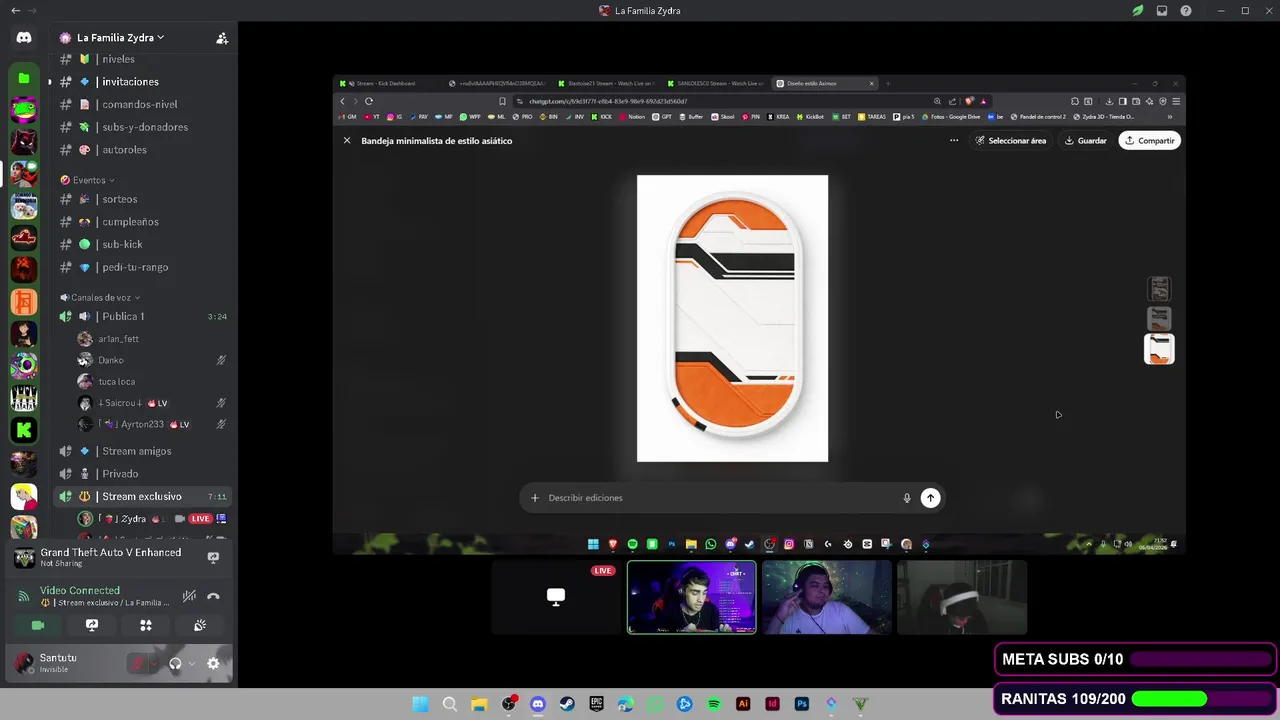This screenshot has width=1280, height=720.
Task: Open the niveles channel
Action: (x=143, y=59)
